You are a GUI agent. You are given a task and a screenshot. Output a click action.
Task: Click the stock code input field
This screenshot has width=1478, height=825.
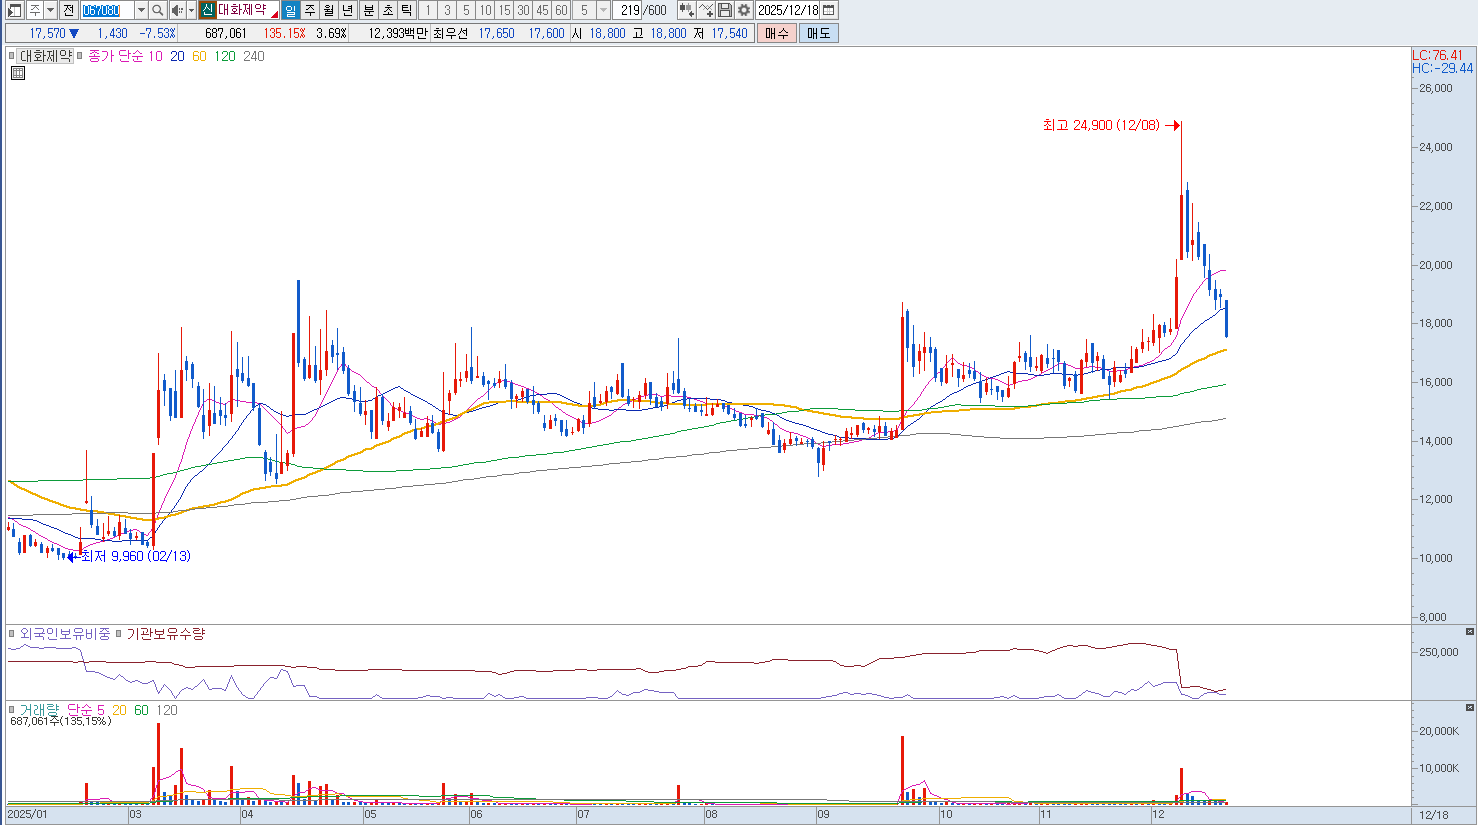(x=106, y=10)
